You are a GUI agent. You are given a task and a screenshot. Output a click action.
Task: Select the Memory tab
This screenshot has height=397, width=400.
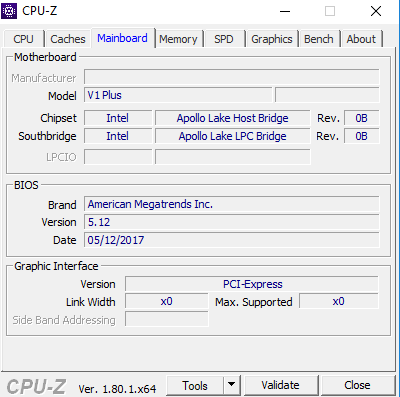pos(178,39)
